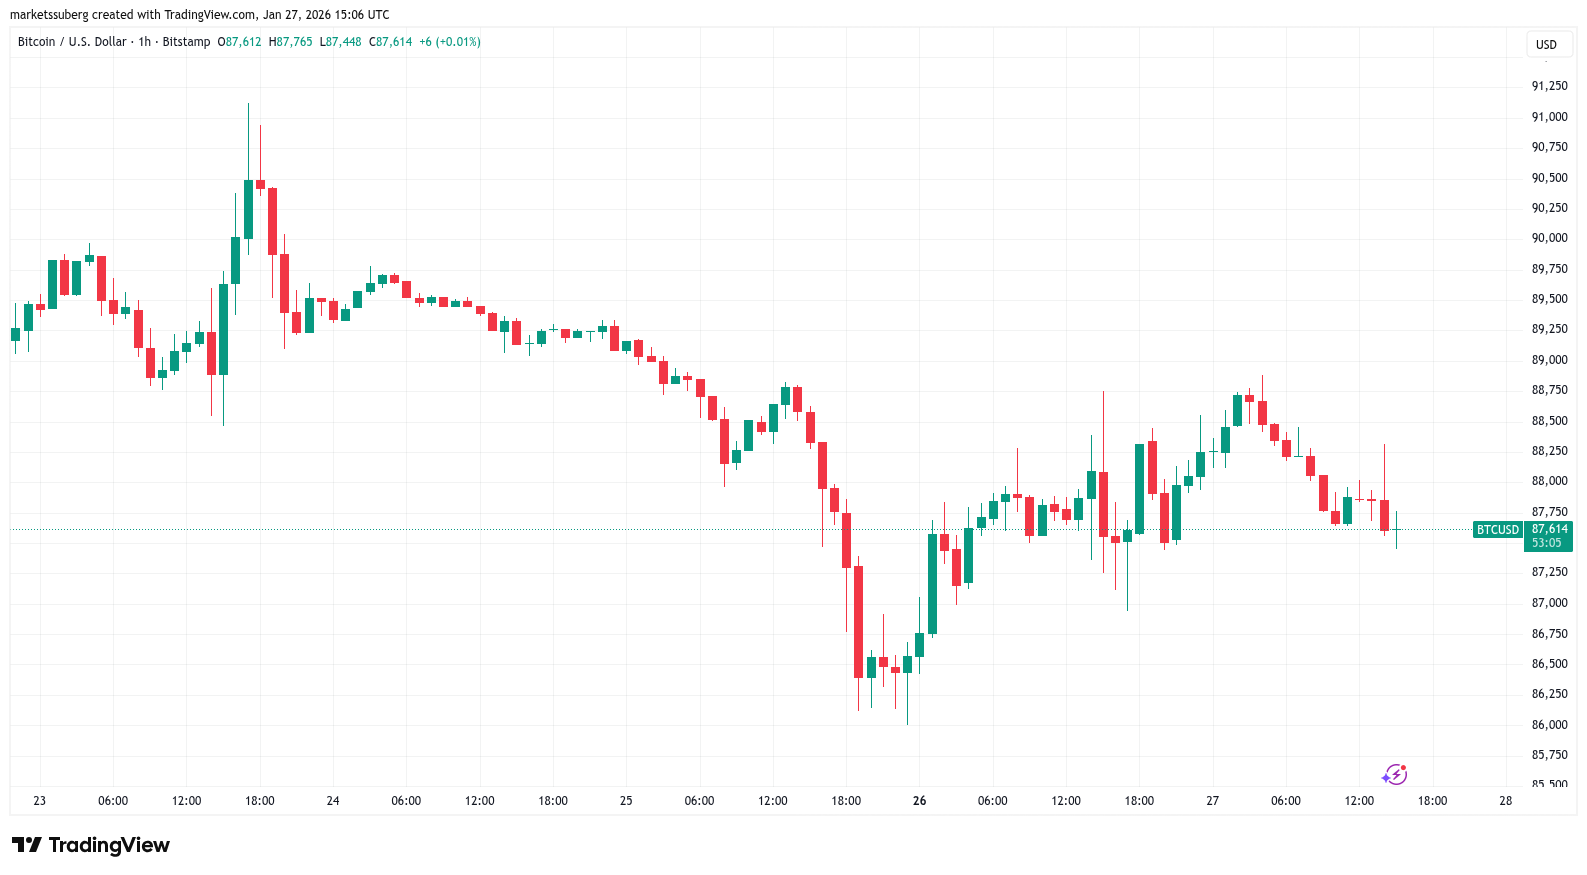Click the low value L87,448
The image size is (1587, 875).
pyautogui.click(x=340, y=42)
